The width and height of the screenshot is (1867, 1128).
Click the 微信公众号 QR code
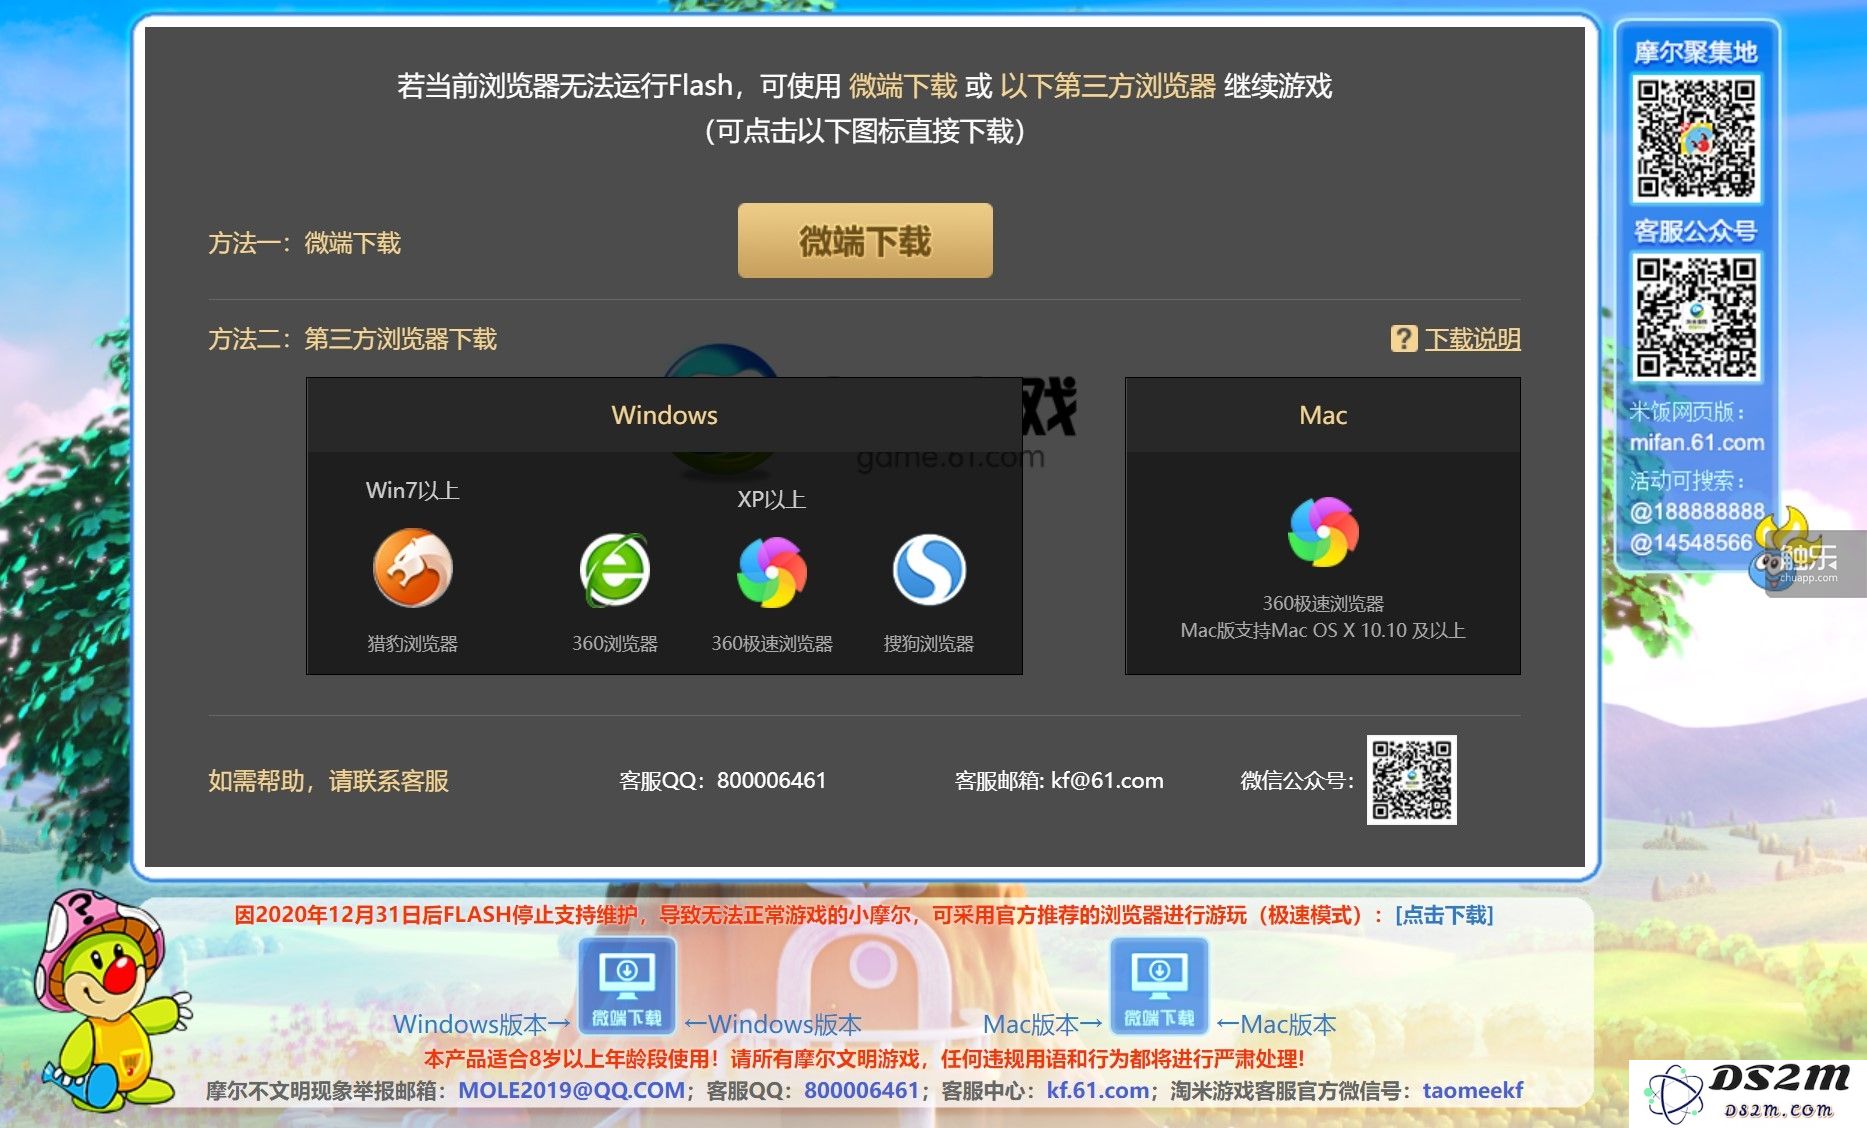1411,780
